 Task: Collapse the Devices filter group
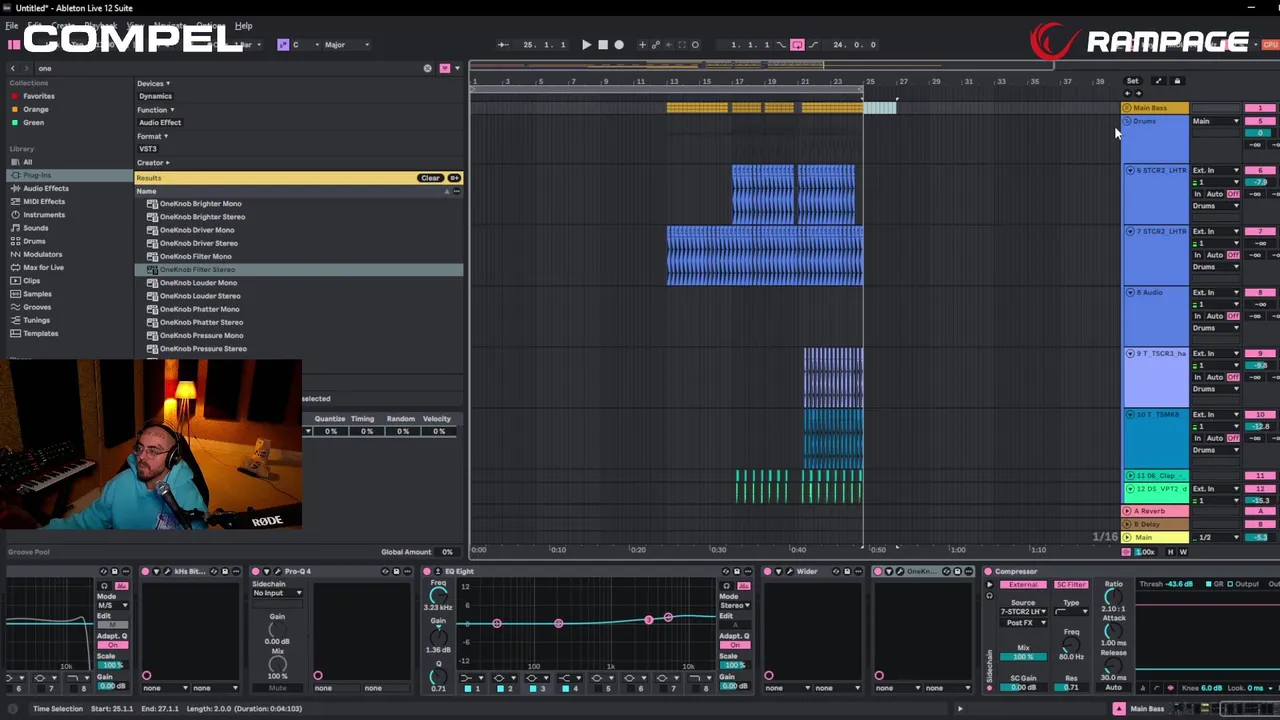[x=153, y=84]
